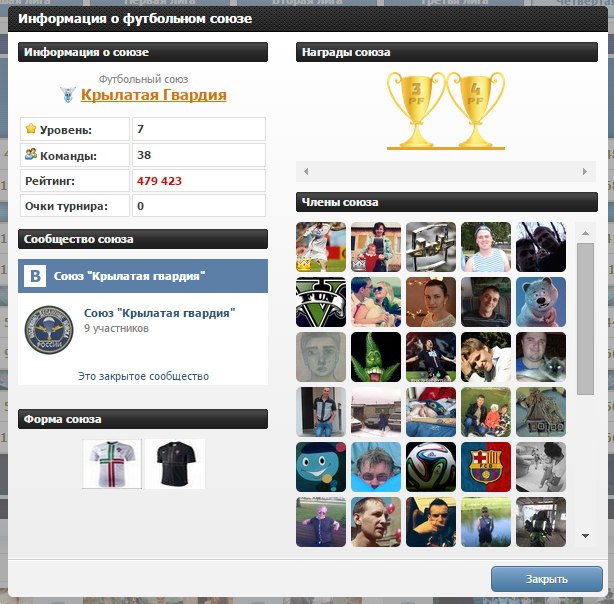Click the winged union crest icon
The image size is (614, 604).
[x=68, y=95]
